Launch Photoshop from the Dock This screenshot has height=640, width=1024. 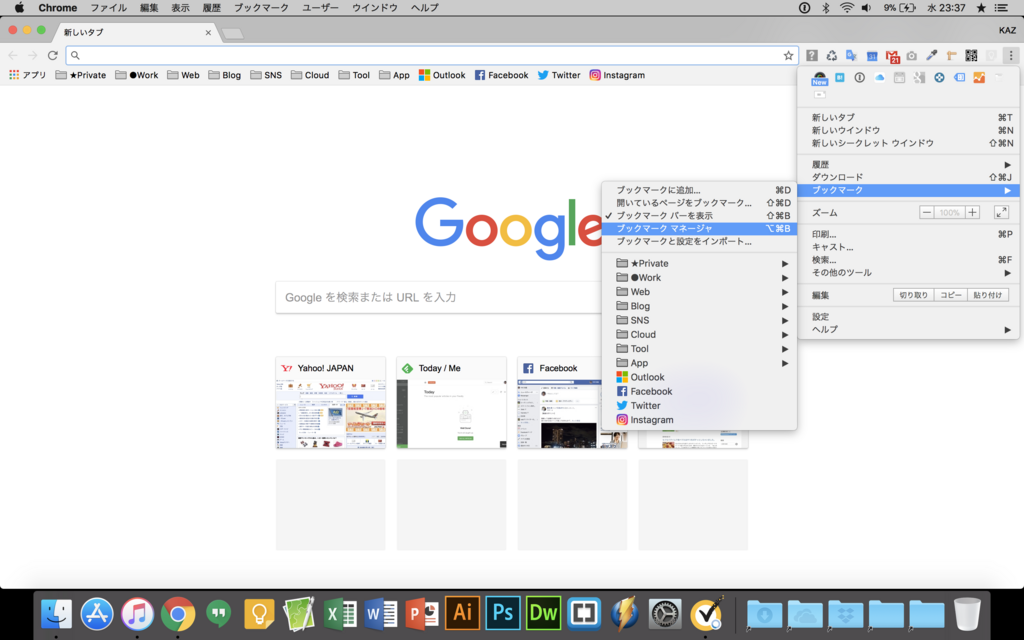pos(503,614)
